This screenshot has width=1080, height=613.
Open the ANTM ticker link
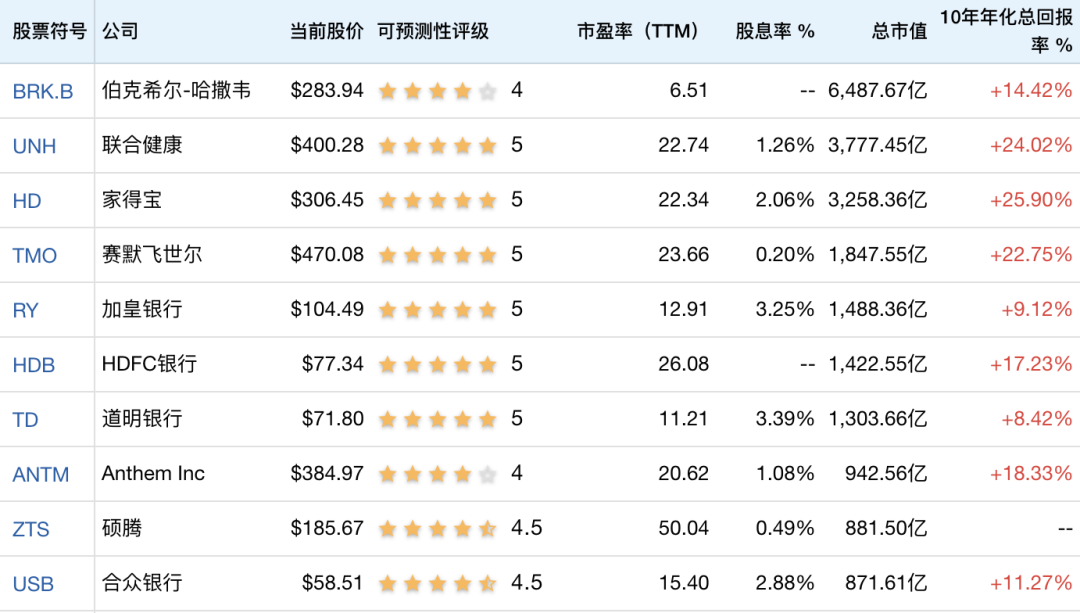click(x=41, y=475)
